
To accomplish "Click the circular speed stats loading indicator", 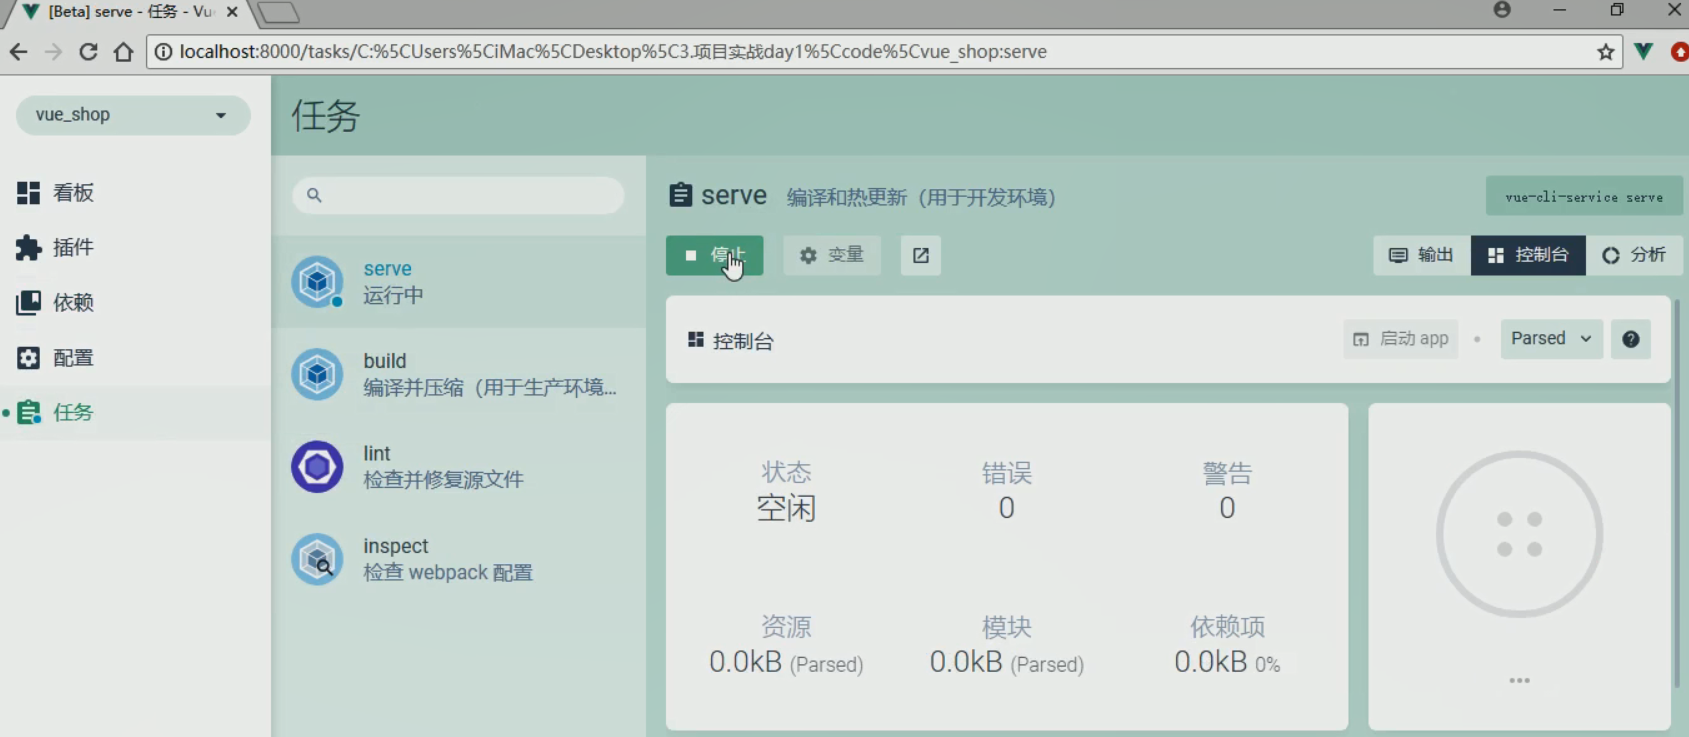I will click(1519, 534).
